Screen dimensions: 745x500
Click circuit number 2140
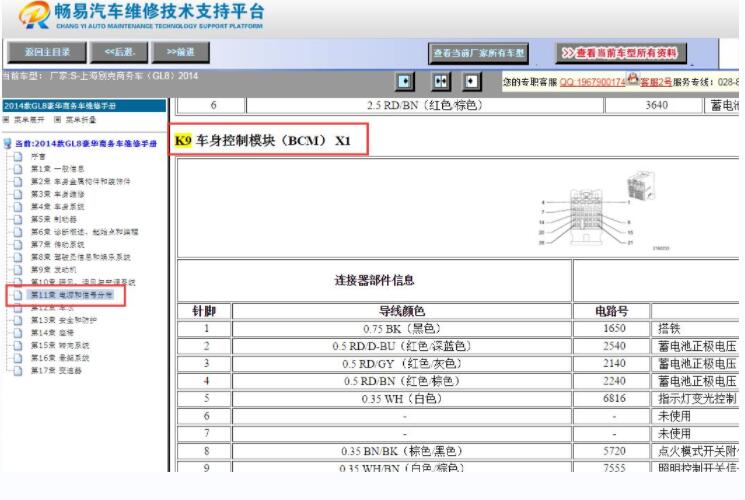coord(614,364)
